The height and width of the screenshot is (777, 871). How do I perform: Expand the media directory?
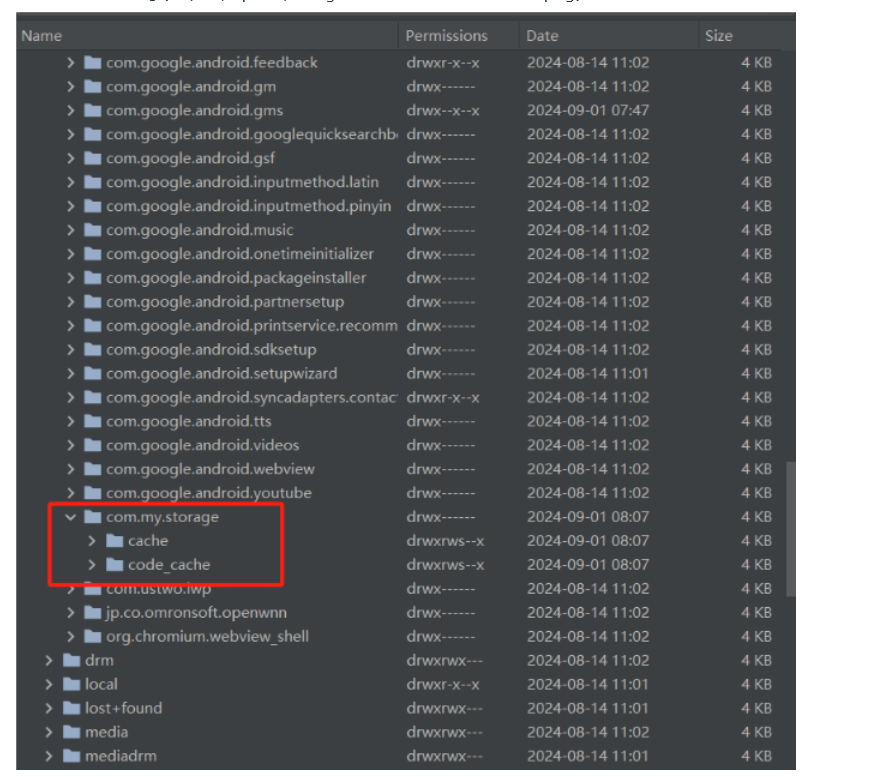click(x=49, y=732)
